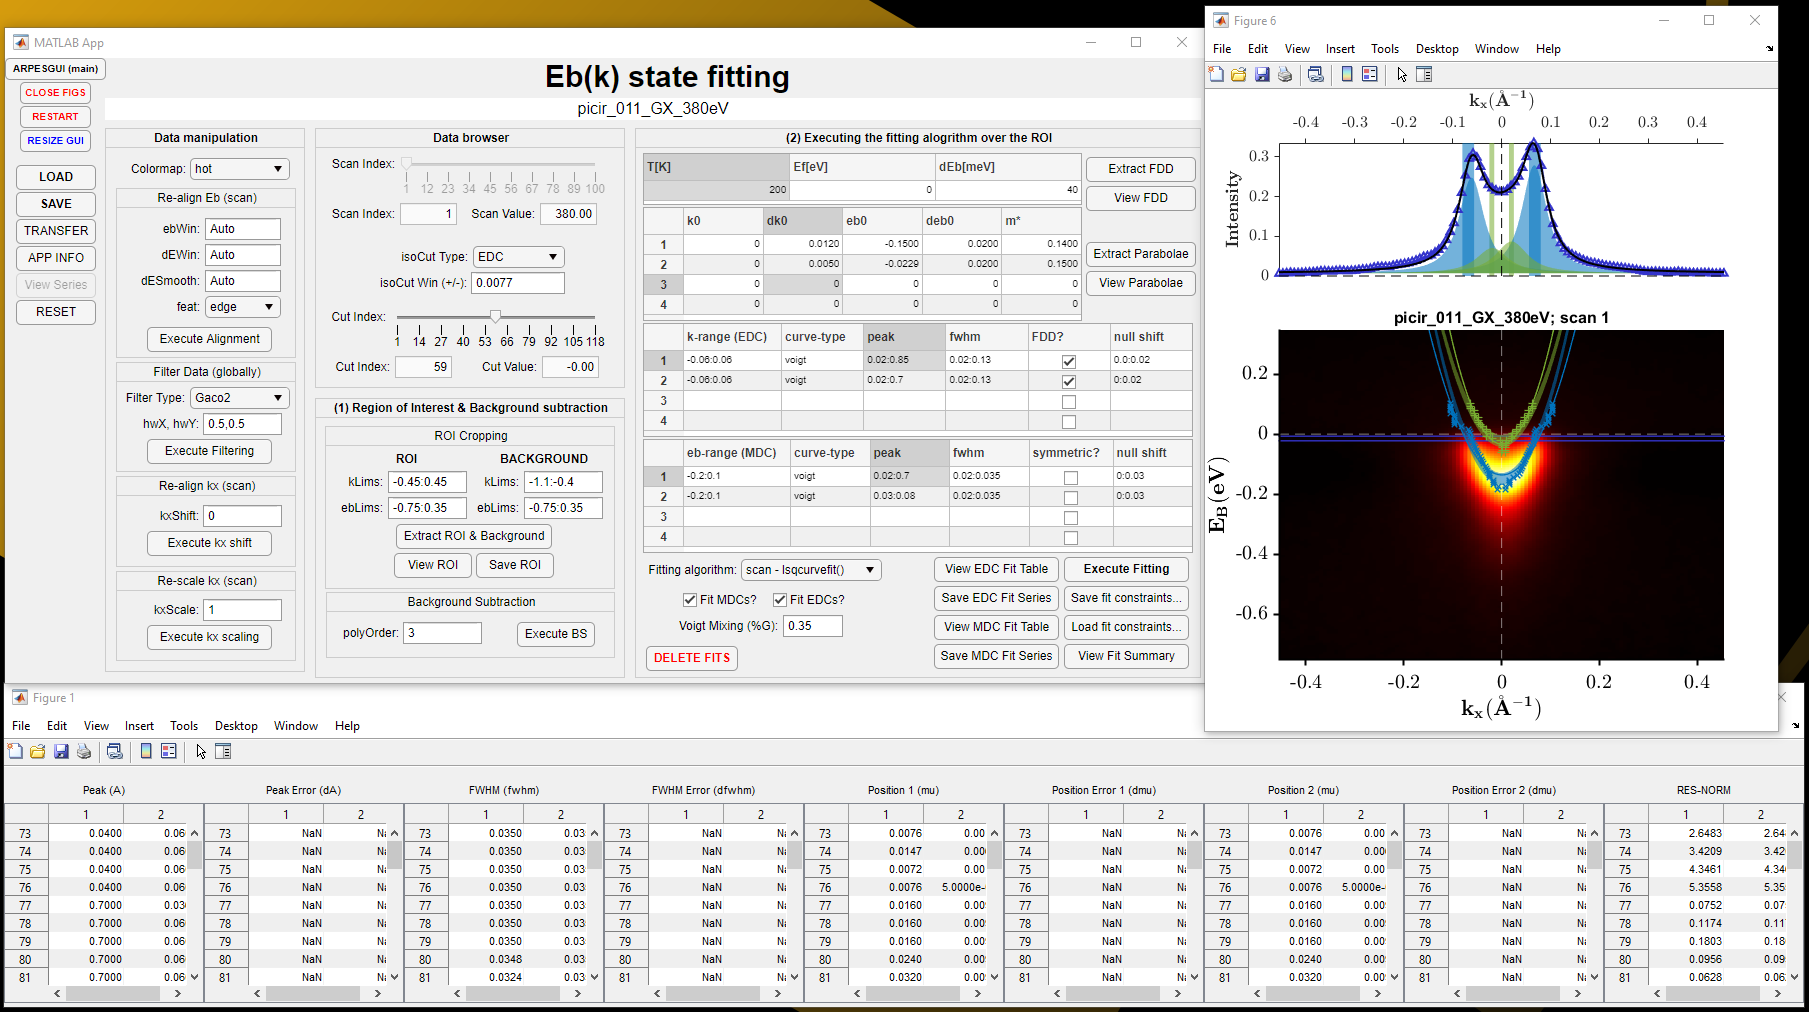Click MATLAB logo icon in Figure 6 title bar
The width and height of the screenshot is (1809, 1012).
point(1221,20)
